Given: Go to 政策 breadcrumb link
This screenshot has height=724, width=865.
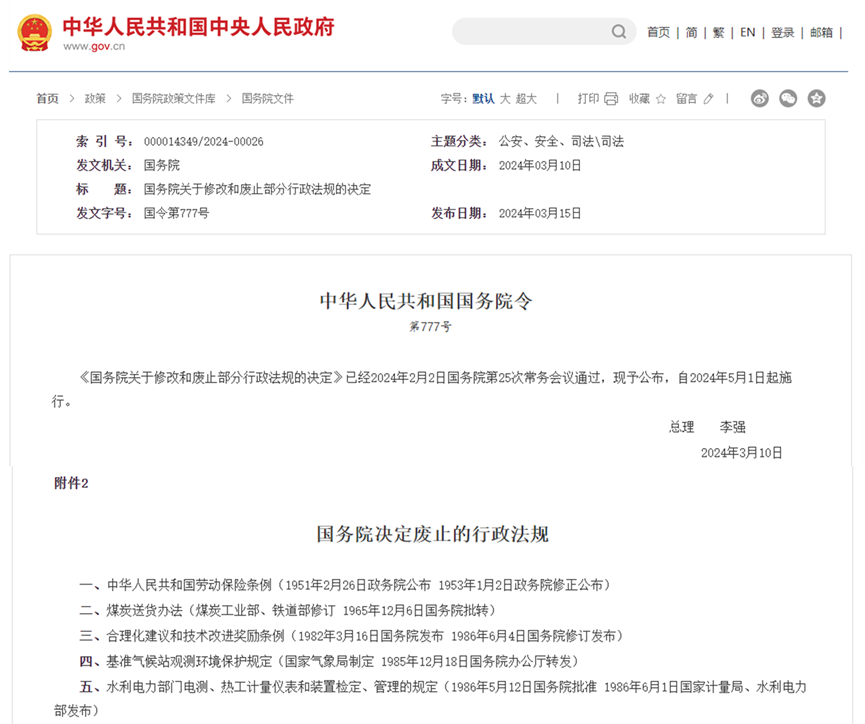Looking at the screenshot, I should pos(95,99).
